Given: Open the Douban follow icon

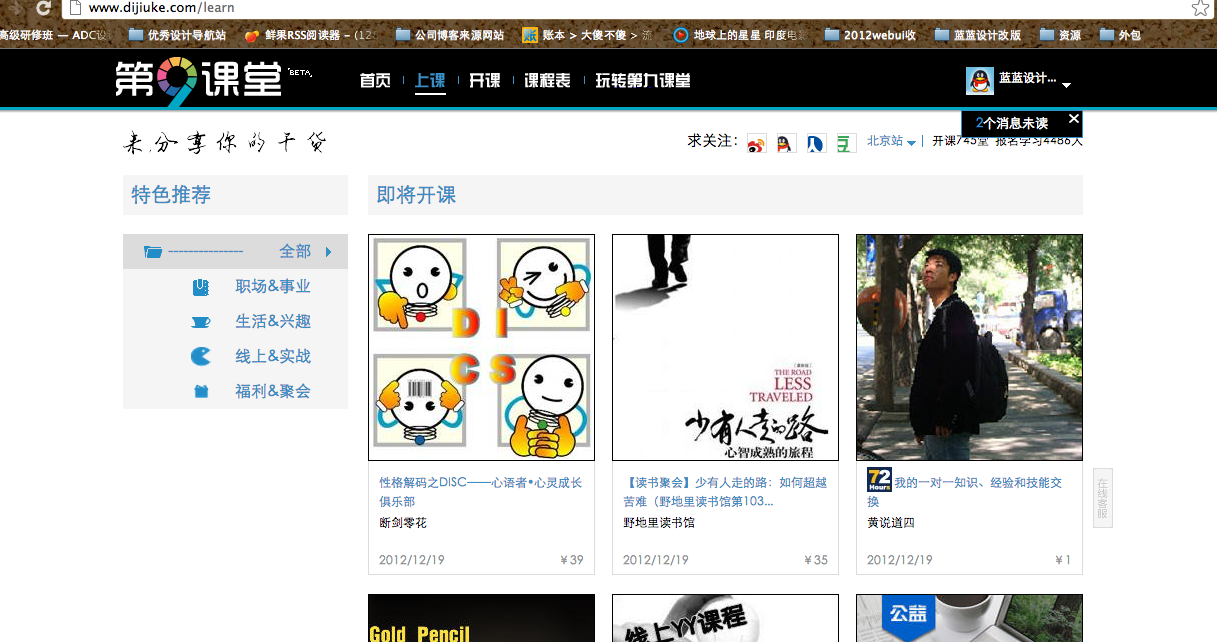Looking at the screenshot, I should (x=846, y=143).
